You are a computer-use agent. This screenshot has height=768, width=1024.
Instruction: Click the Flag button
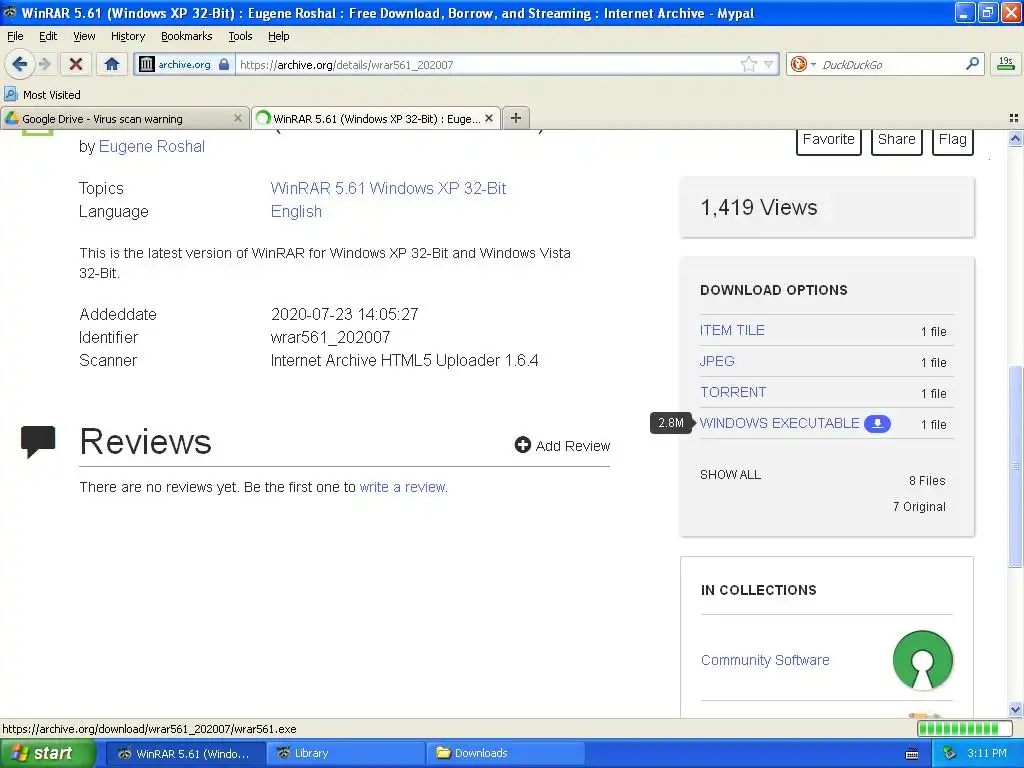(x=952, y=140)
